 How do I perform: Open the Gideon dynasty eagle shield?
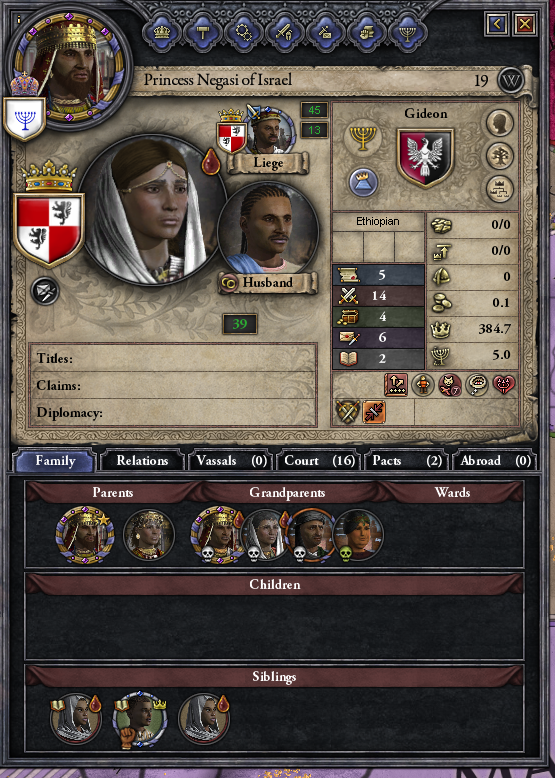tap(425, 158)
